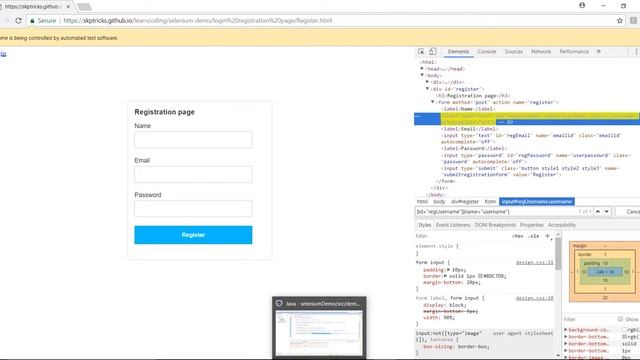Open the more DevTools tabs chevron
Viewport: 640px width, 360px height.
pos(599,52)
